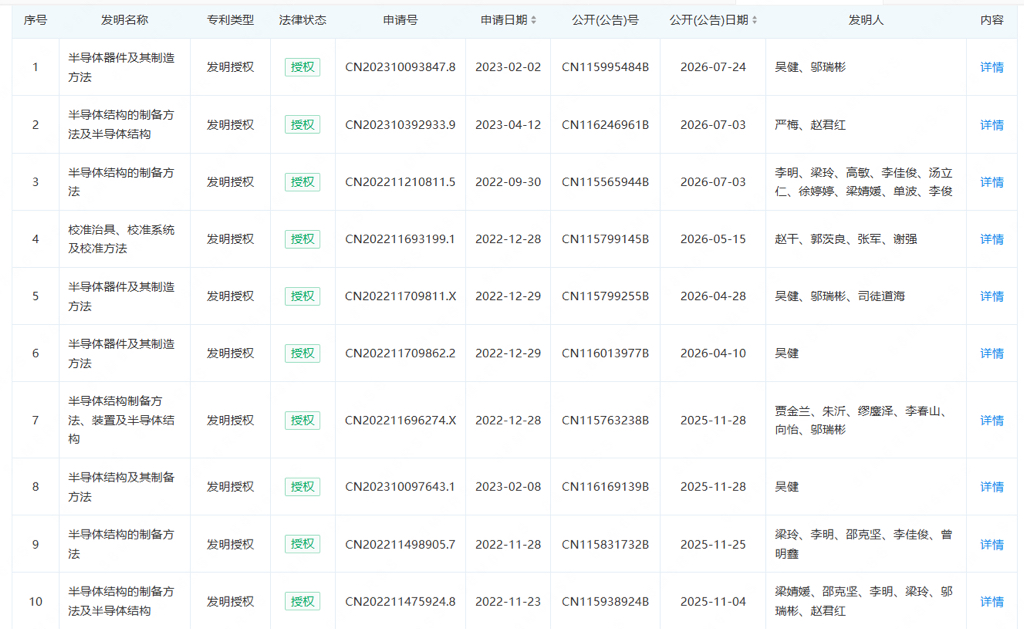Viewport: 1024px width, 629px height.
Task: Sort by 申请日期 column arrows
Action: click(x=534, y=20)
